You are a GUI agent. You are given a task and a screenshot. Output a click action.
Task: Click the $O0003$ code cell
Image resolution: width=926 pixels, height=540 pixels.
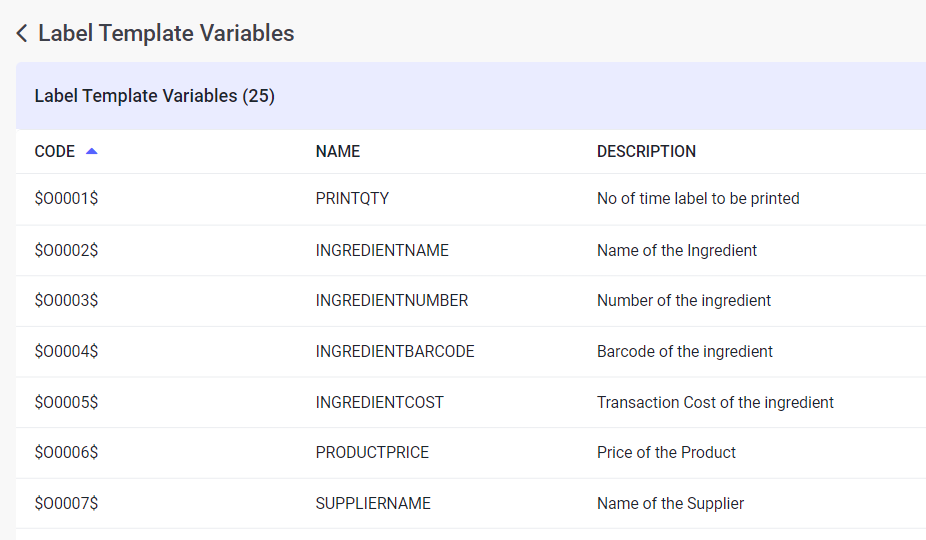(66, 301)
